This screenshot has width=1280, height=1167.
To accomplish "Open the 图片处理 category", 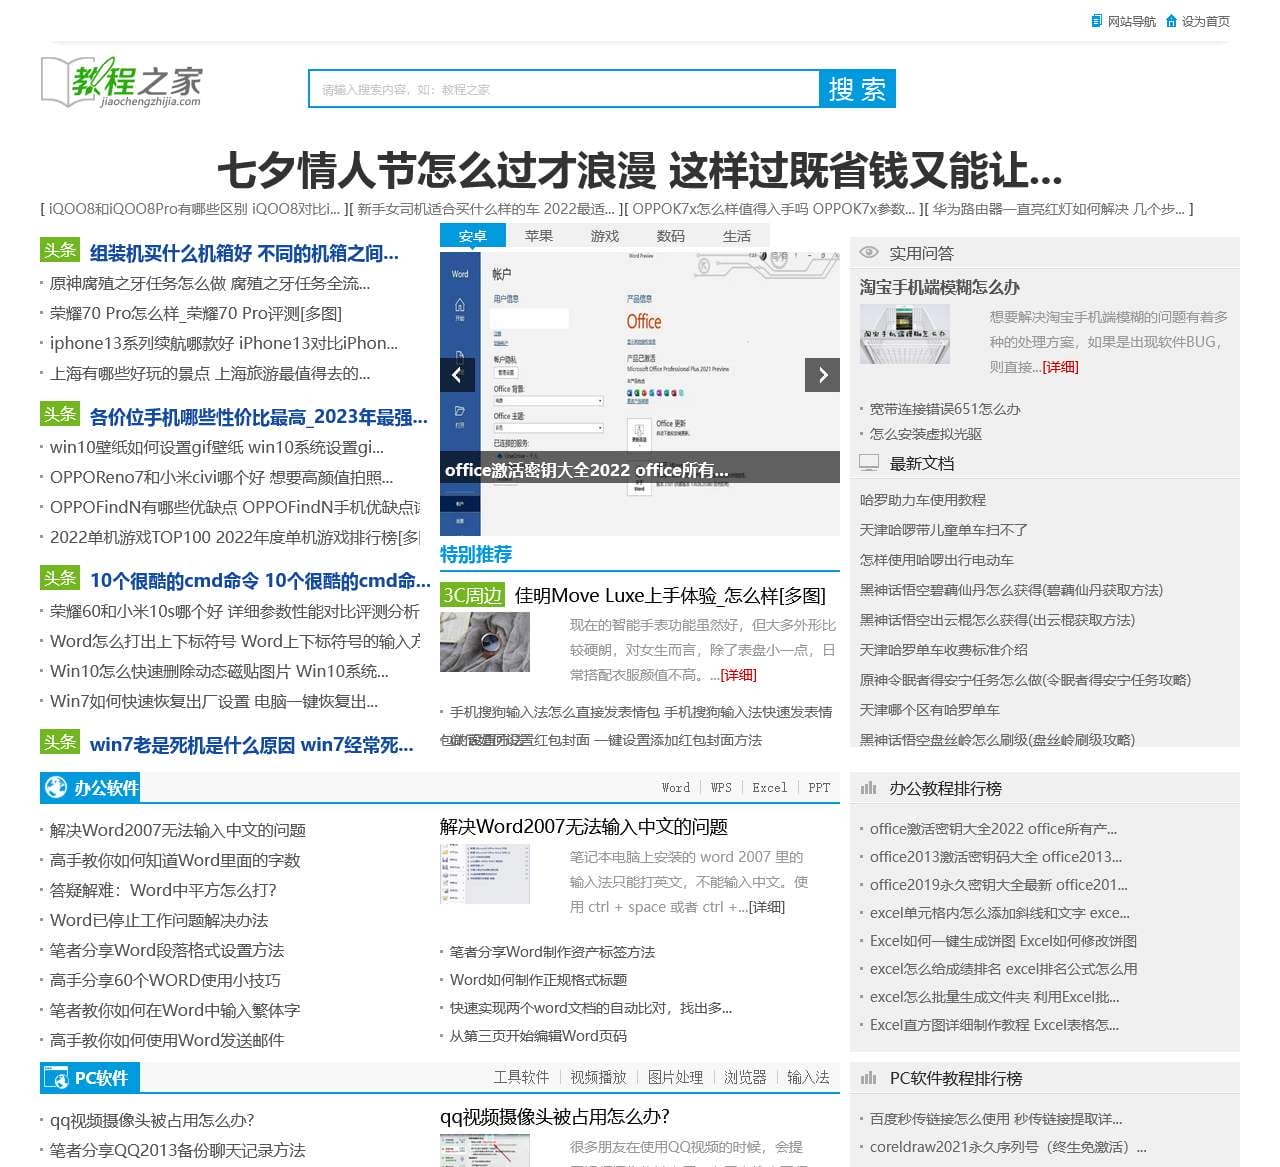I will pos(675,1077).
